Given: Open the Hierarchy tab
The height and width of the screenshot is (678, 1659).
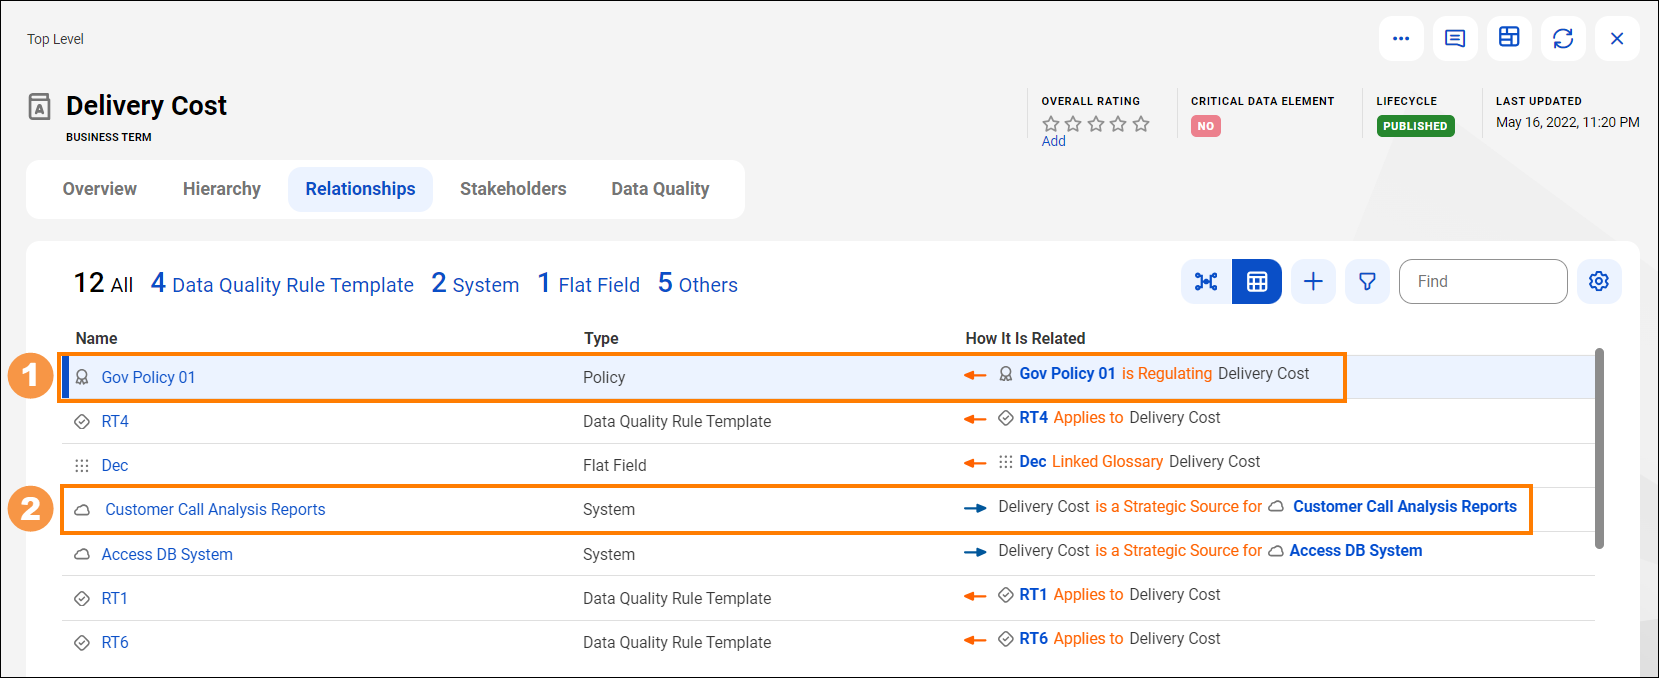Looking at the screenshot, I should coord(222,189).
